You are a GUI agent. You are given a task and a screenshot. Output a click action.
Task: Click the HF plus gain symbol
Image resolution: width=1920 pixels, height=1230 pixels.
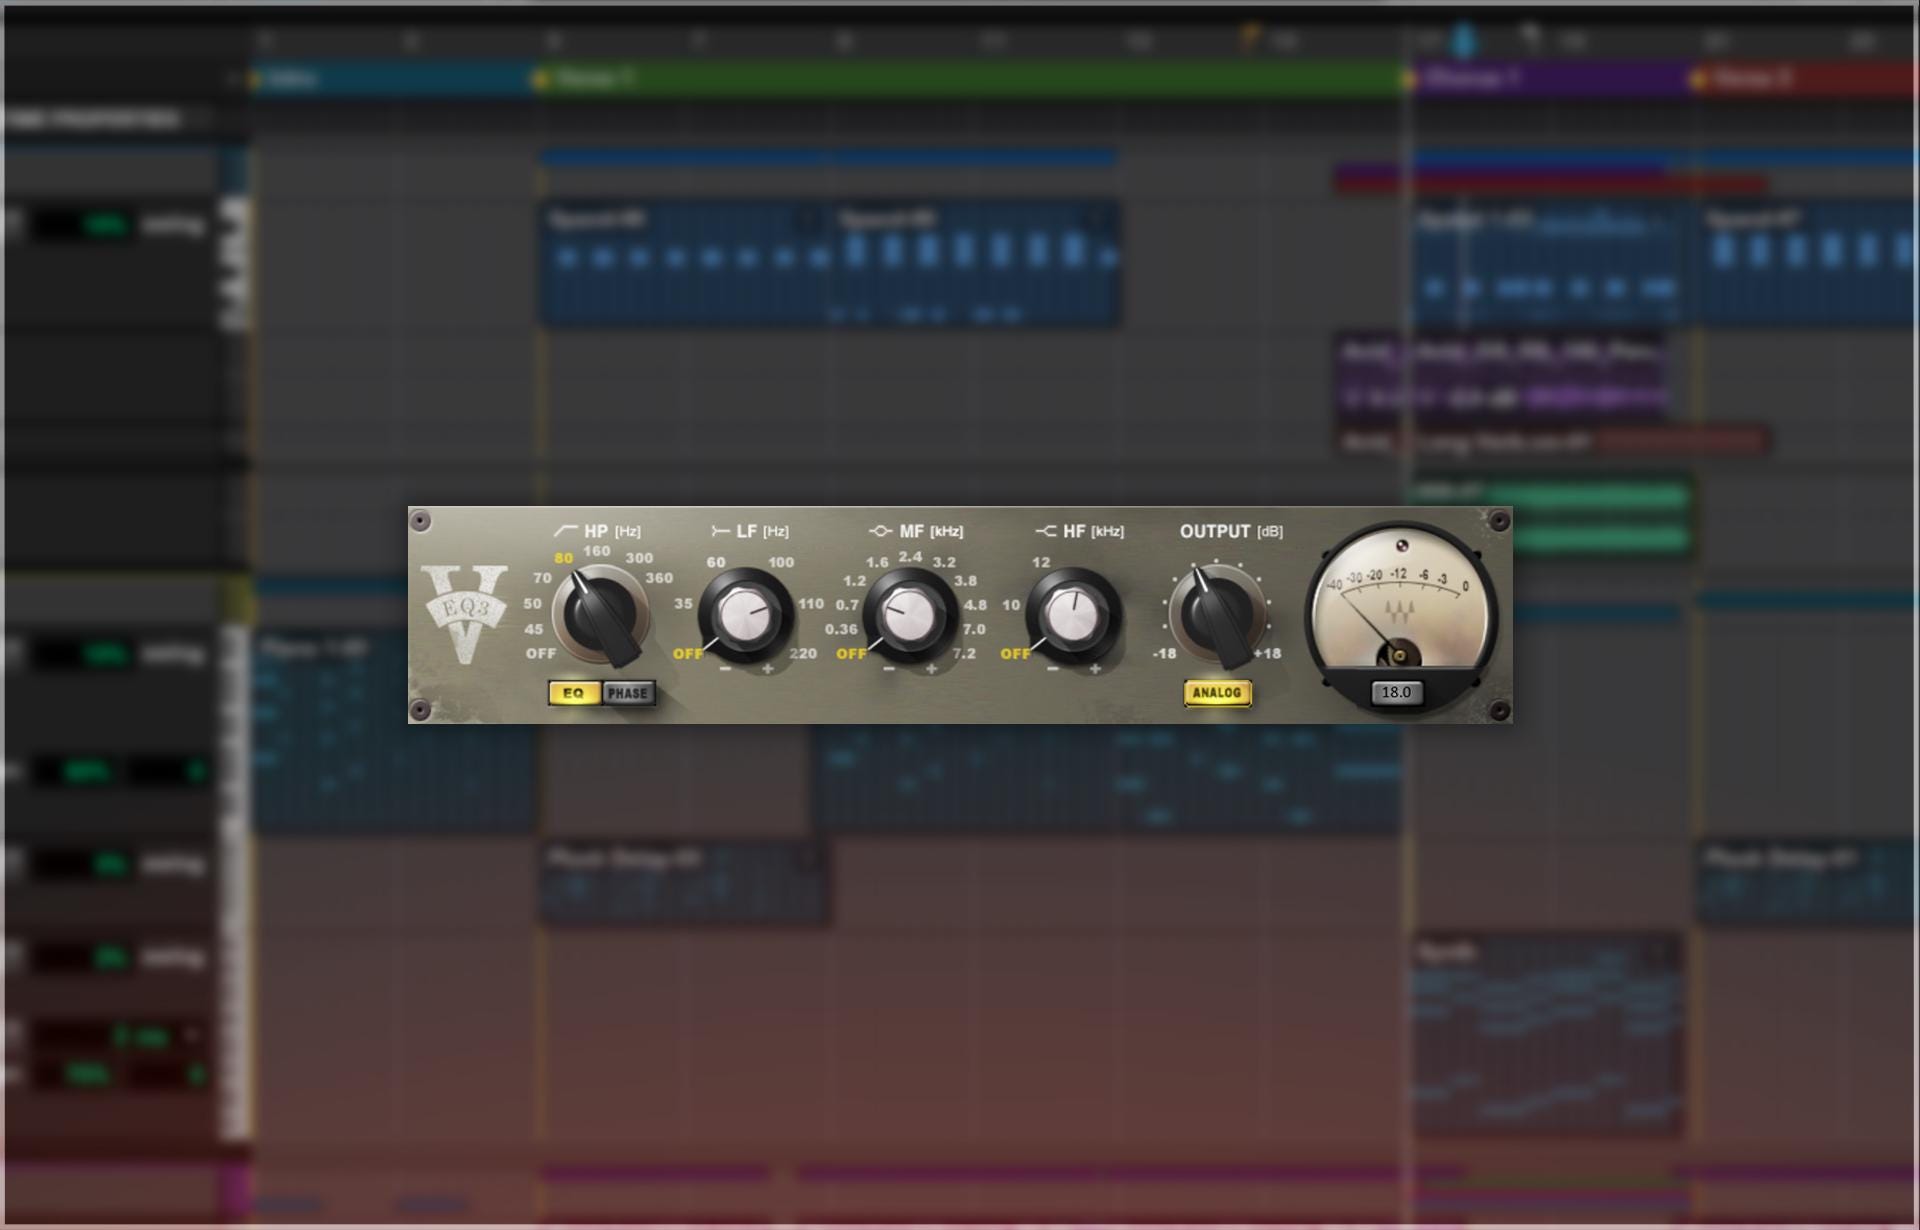click(1096, 668)
